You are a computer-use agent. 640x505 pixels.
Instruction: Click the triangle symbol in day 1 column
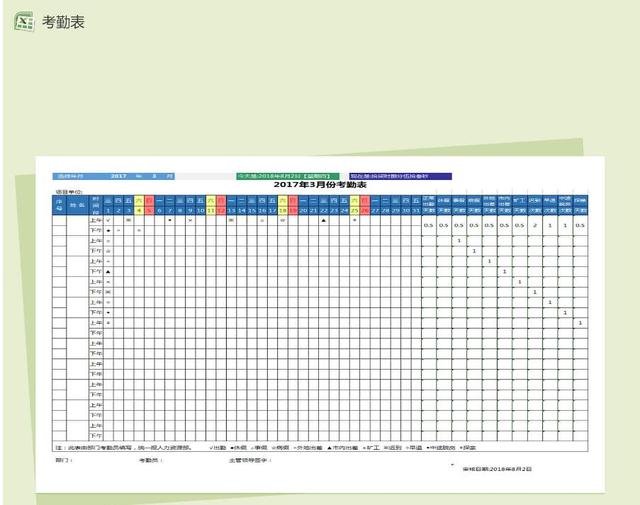[x=108, y=272]
